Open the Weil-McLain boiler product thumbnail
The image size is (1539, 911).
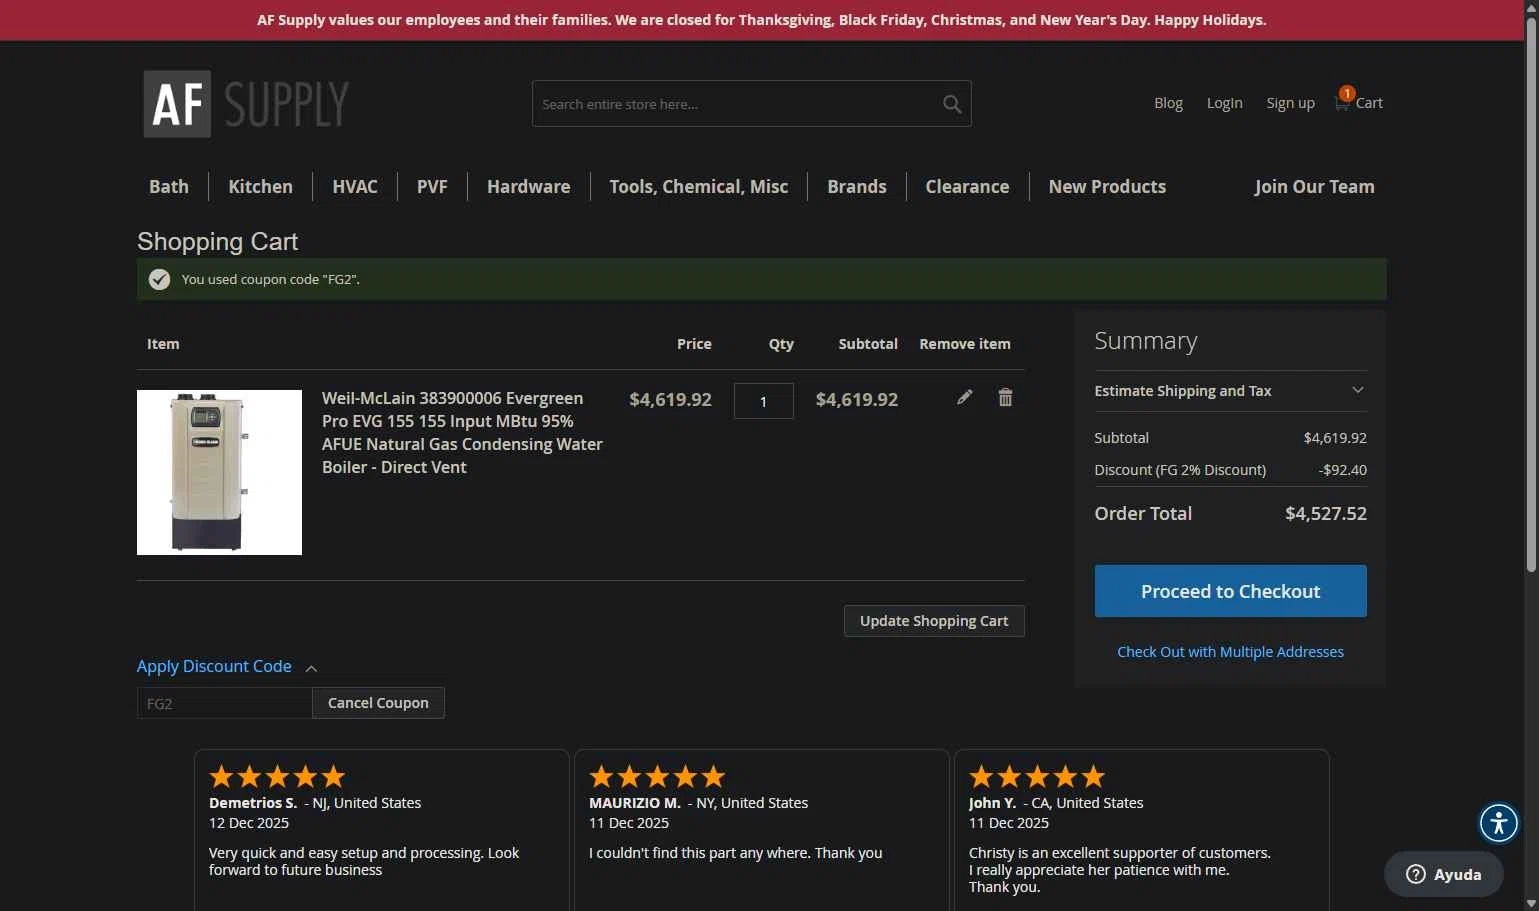[219, 472]
